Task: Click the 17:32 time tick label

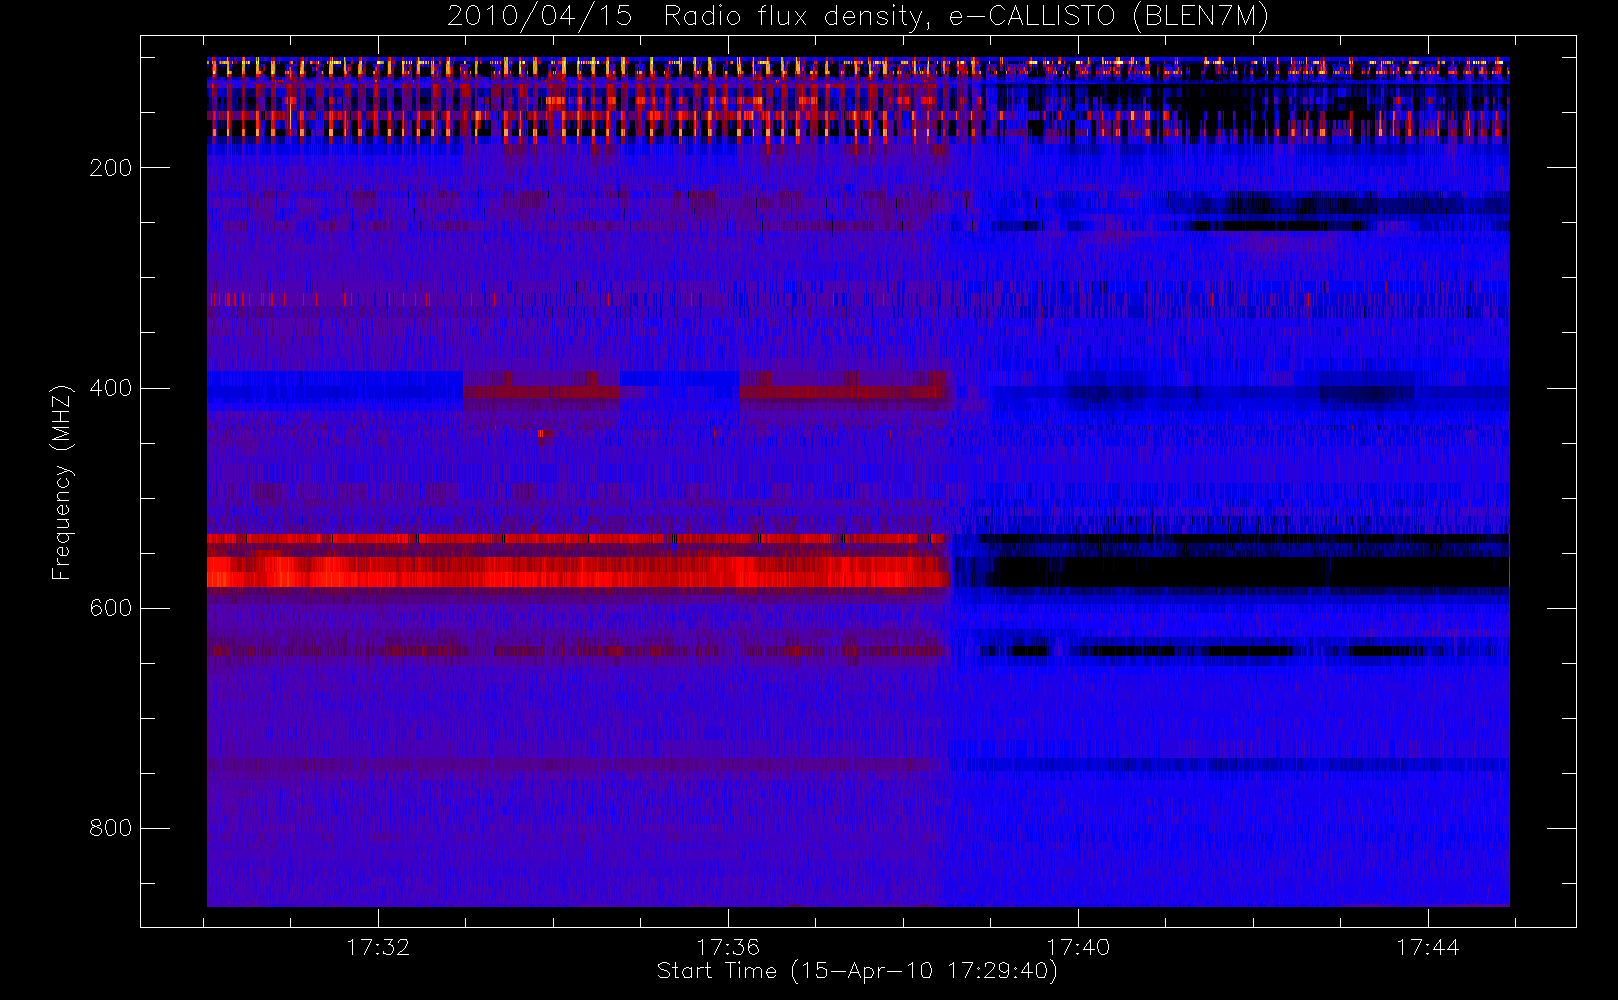Action: point(378,947)
